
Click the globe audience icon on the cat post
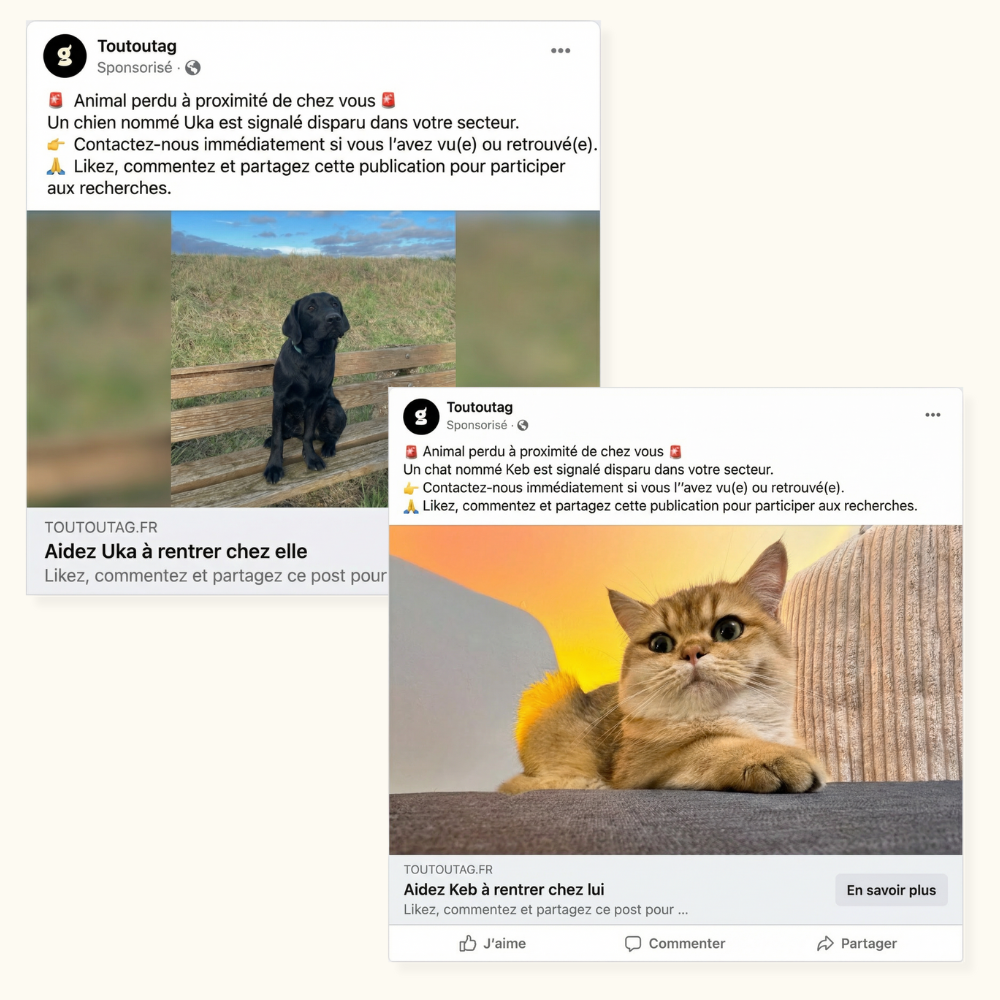point(522,425)
